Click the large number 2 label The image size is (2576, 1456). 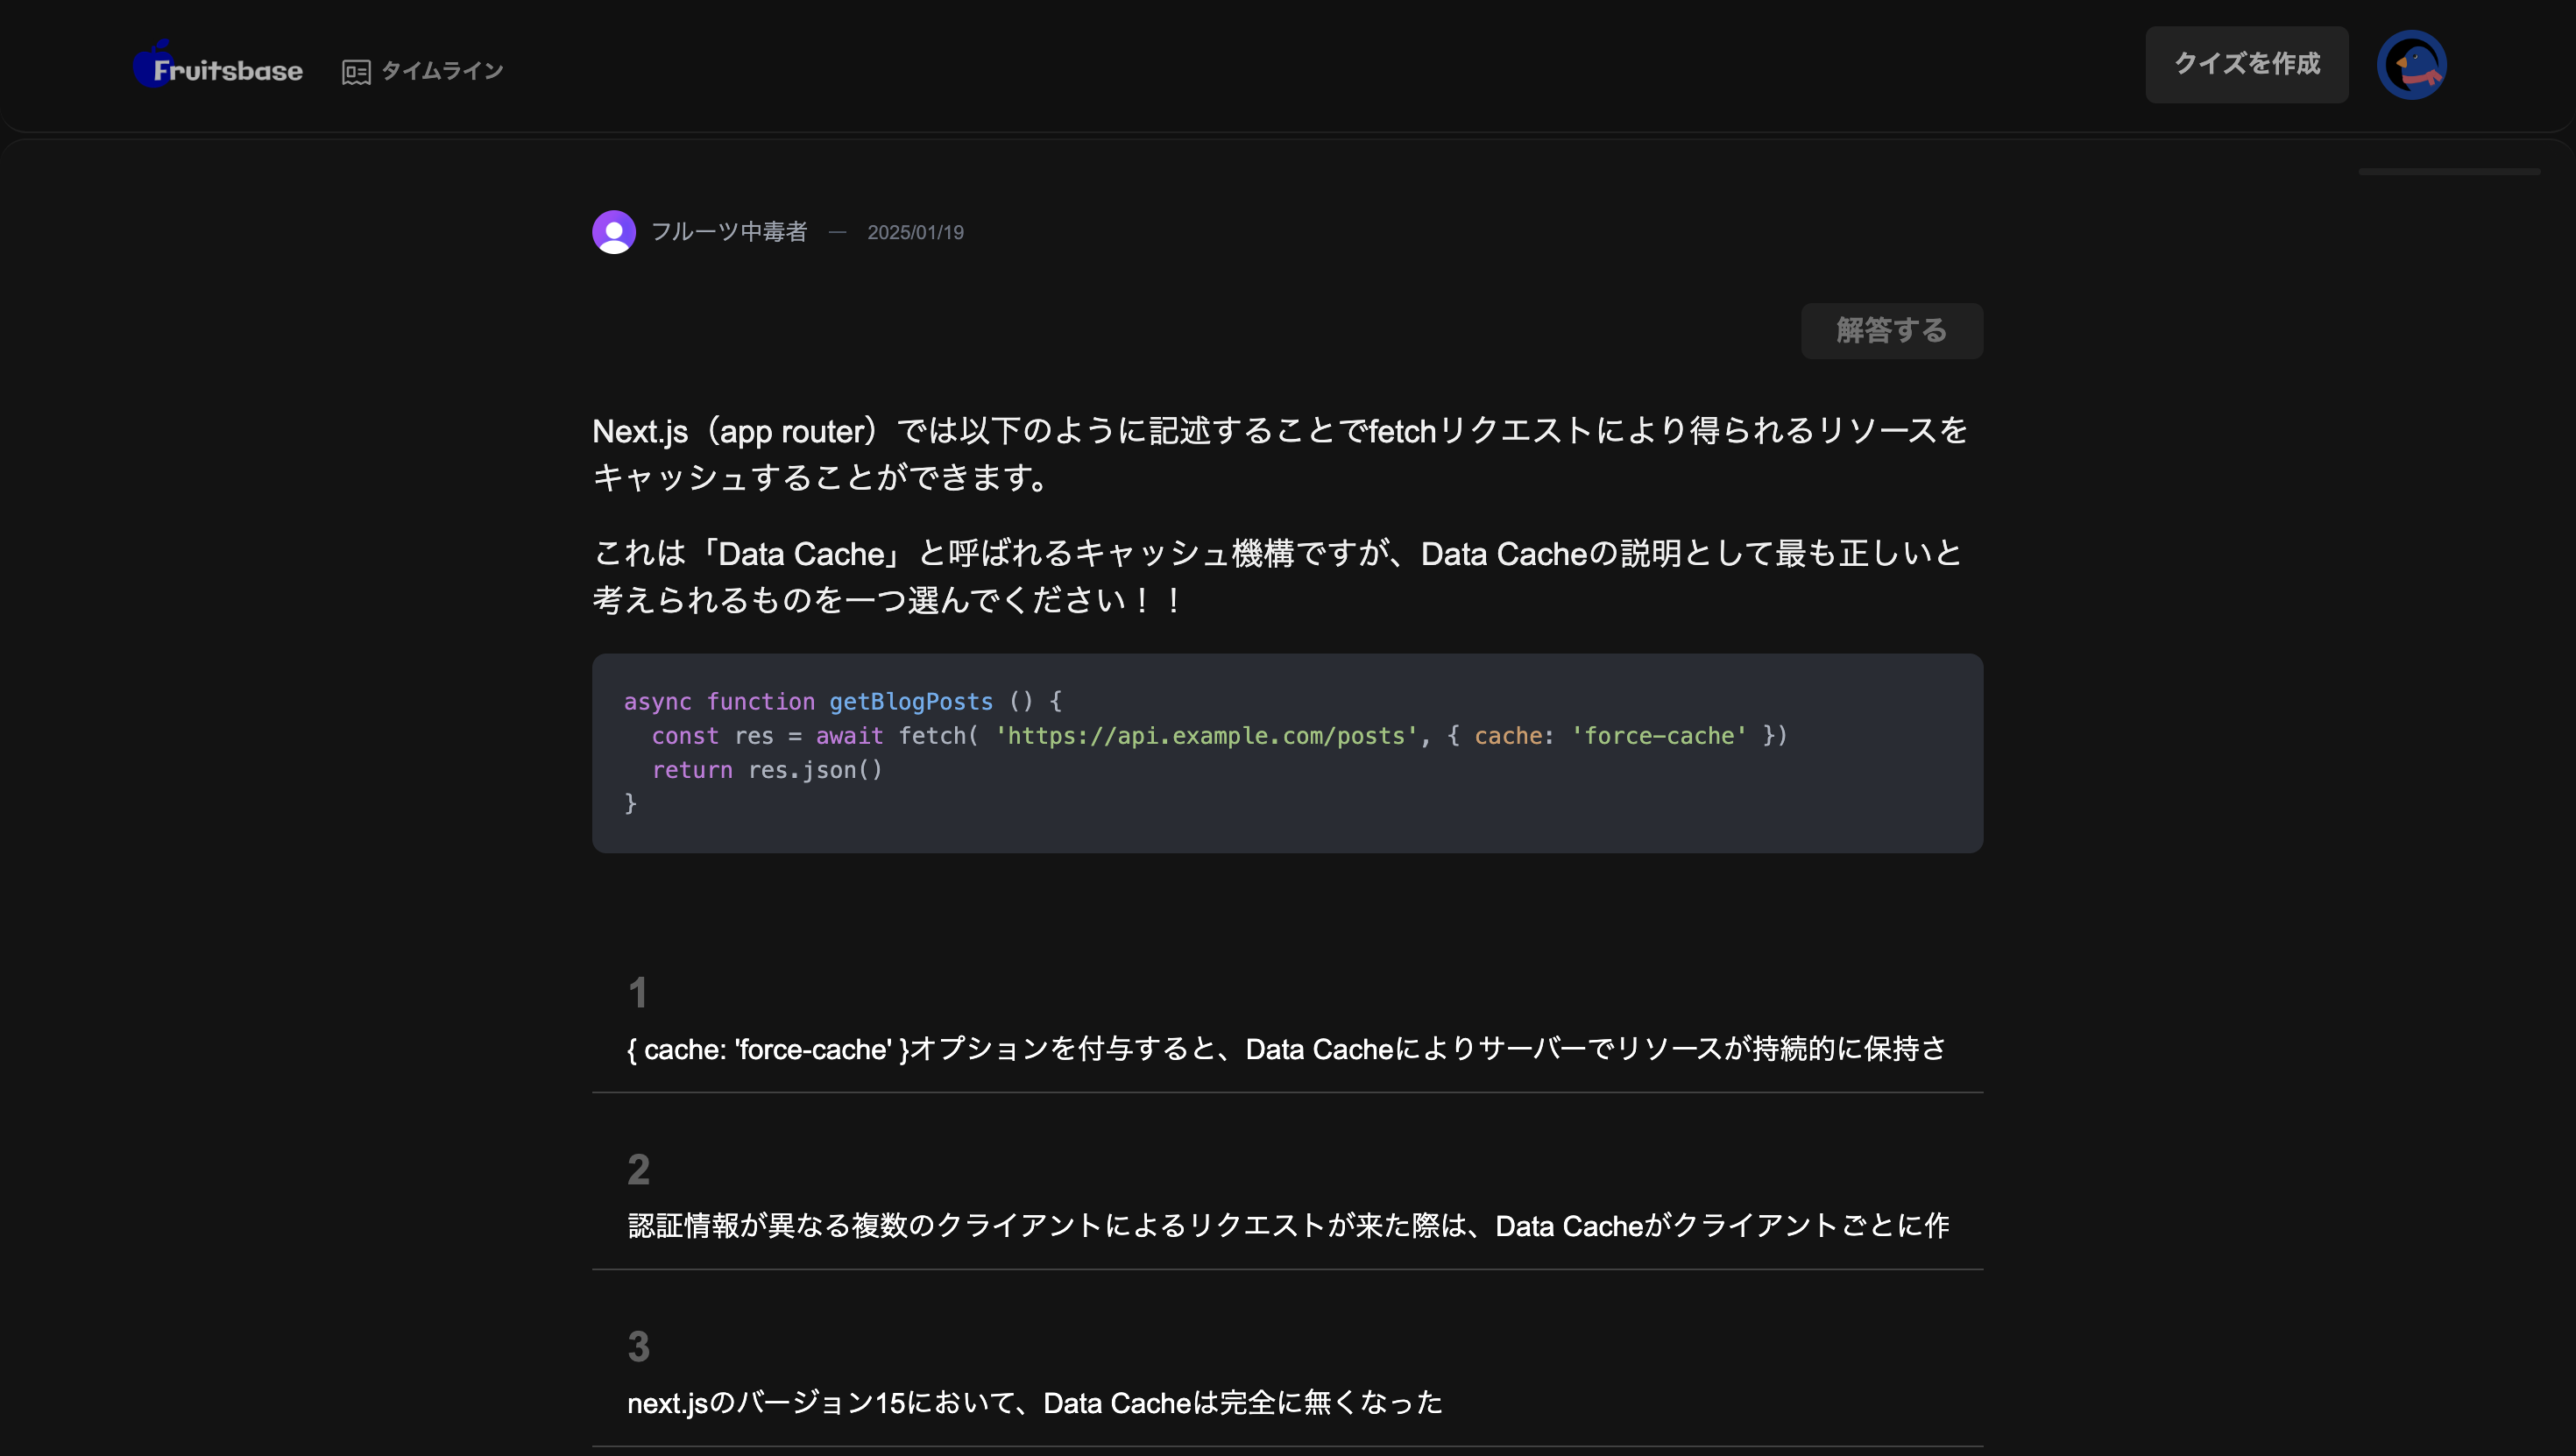pyautogui.click(x=638, y=1170)
